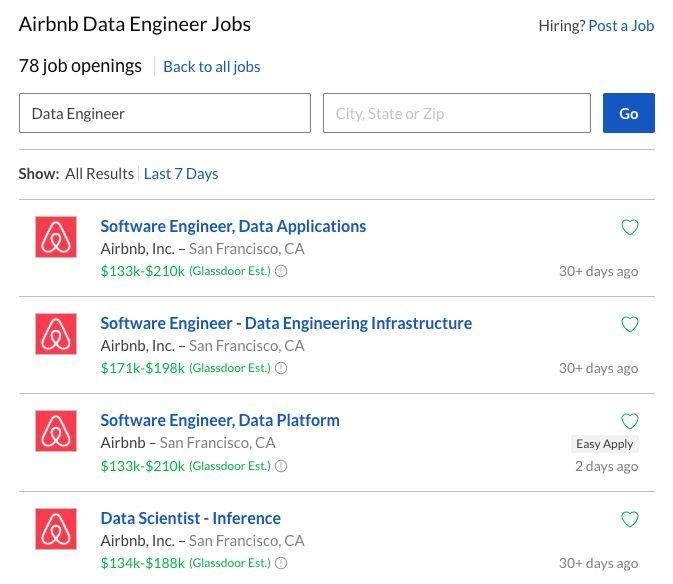The height and width of the screenshot is (584, 673).
Task: Save the Software Engineer, Data Platform job
Action: tap(630, 421)
